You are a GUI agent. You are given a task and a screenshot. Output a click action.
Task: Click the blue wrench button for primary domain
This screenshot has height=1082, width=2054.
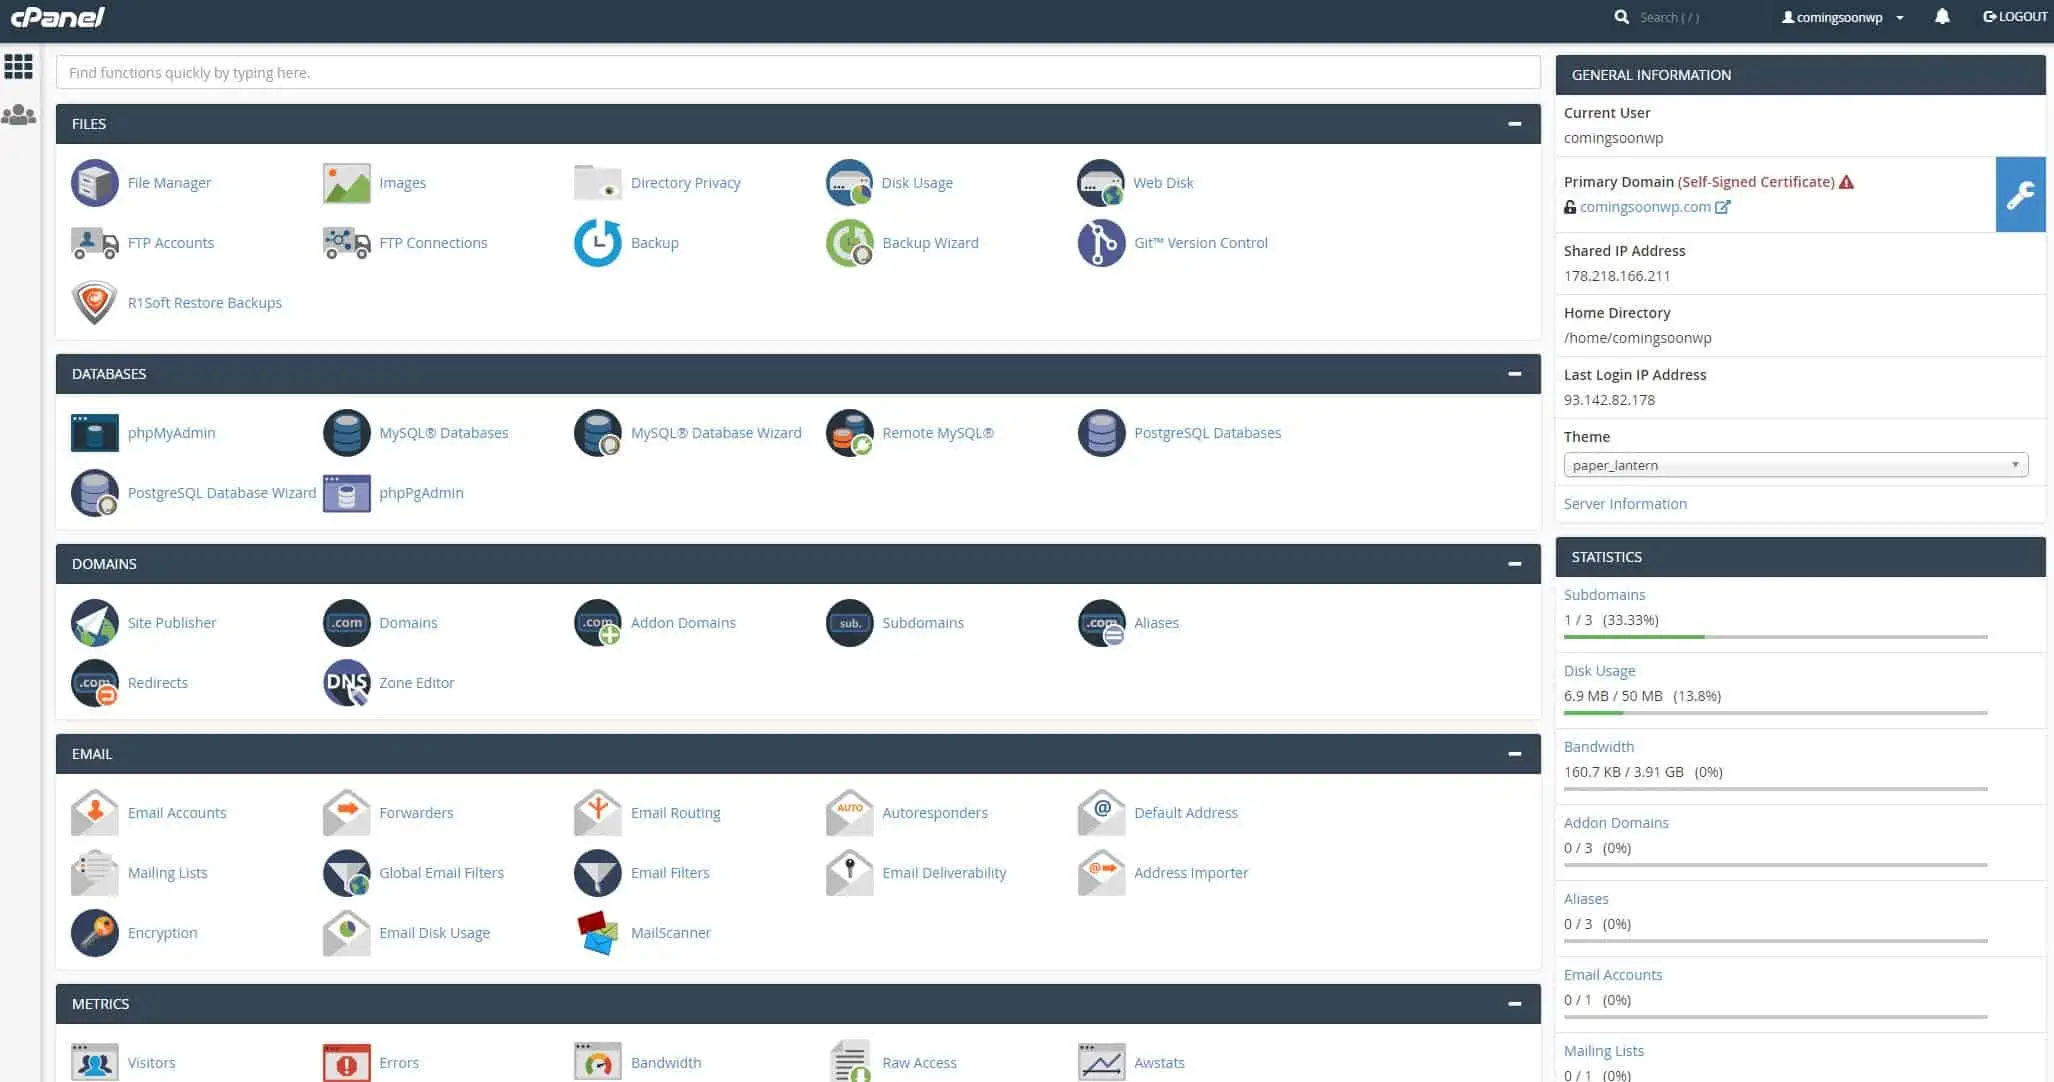point(2021,194)
